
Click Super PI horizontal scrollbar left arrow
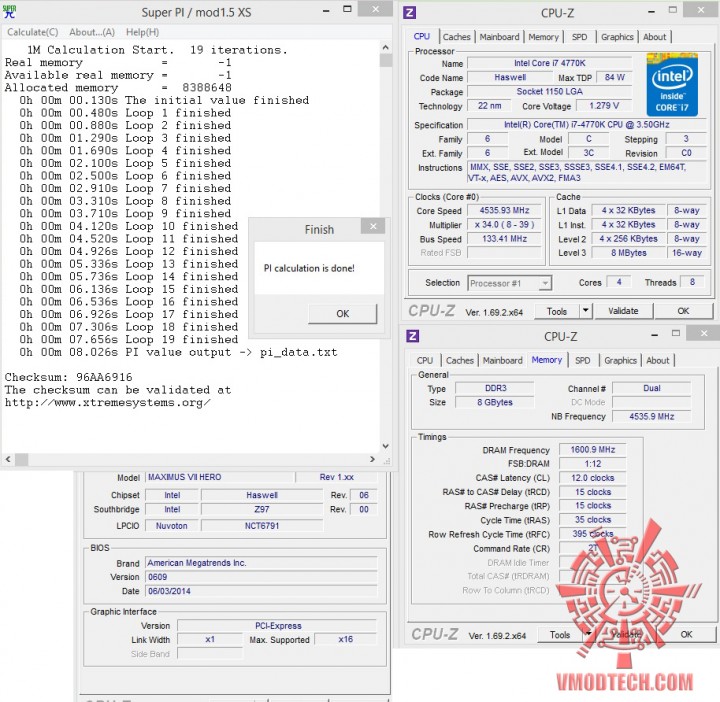point(8,459)
